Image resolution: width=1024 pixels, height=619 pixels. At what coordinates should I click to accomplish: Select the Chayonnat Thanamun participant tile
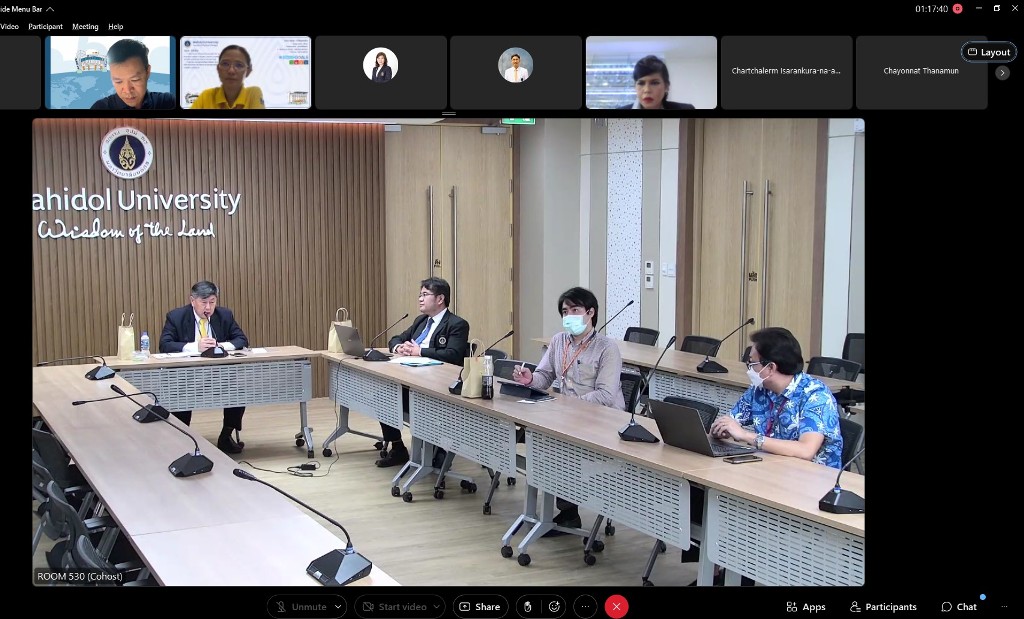click(x=921, y=72)
